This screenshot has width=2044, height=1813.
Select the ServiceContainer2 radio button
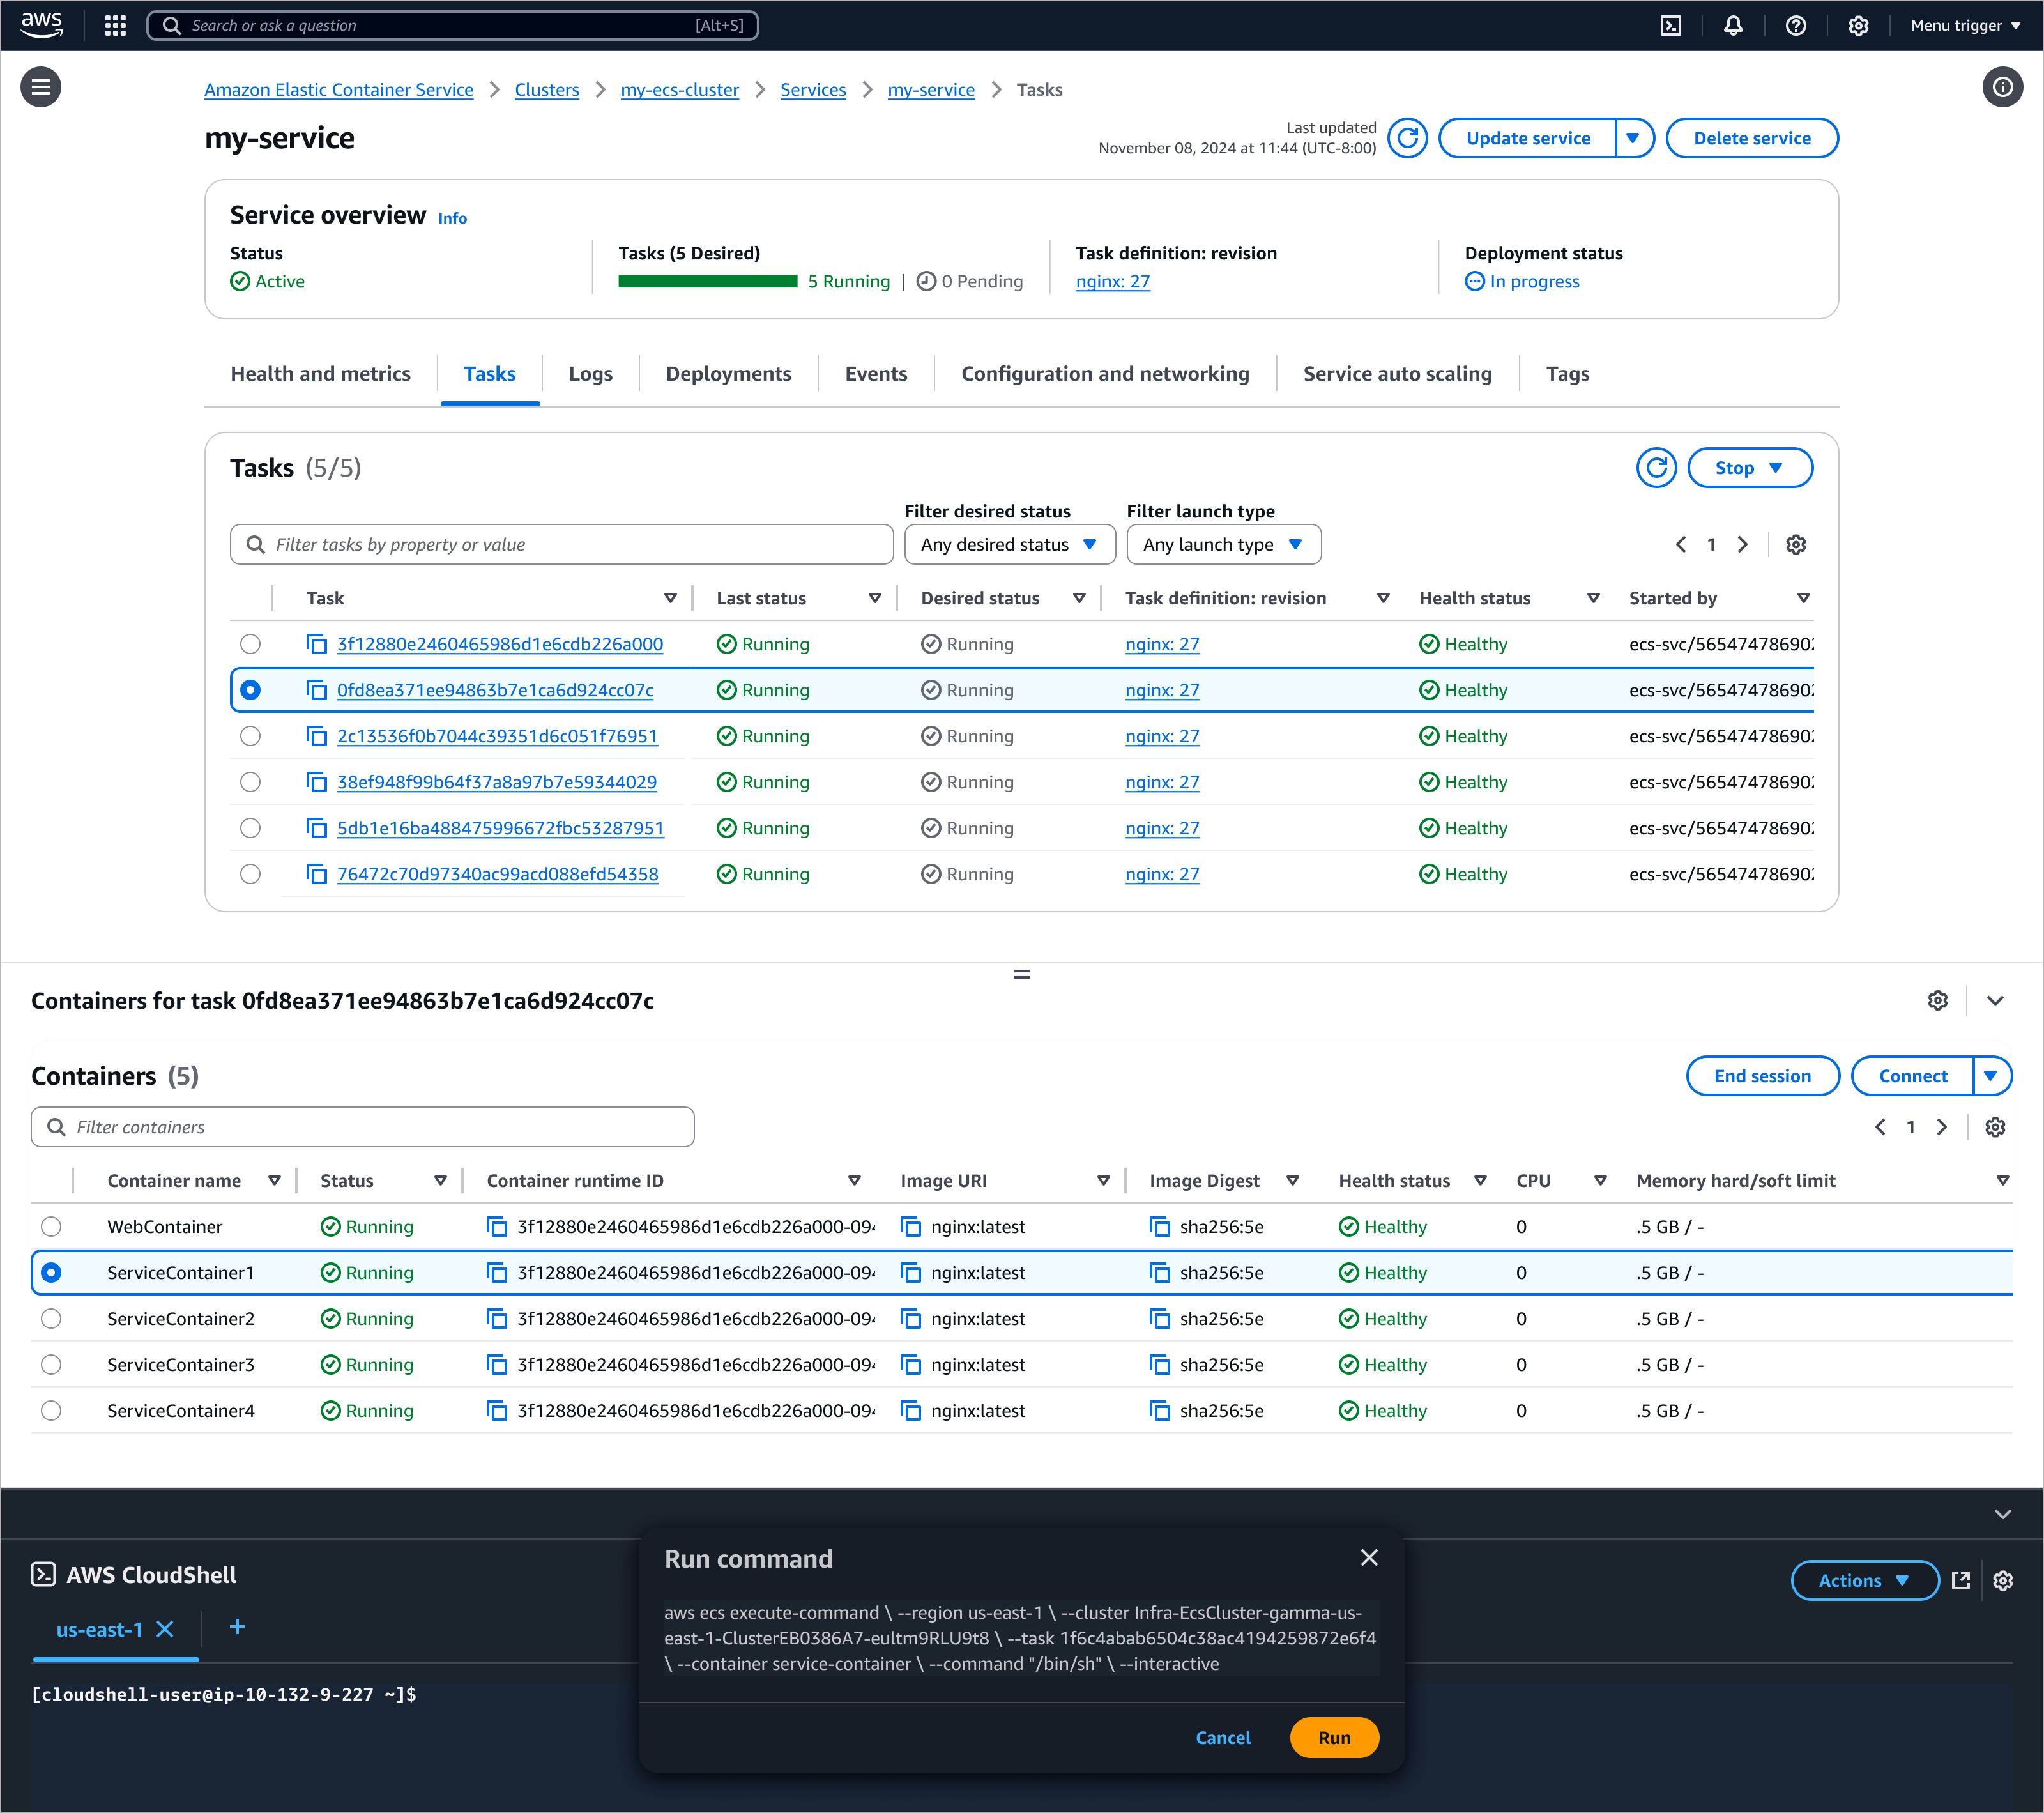[x=51, y=1319]
